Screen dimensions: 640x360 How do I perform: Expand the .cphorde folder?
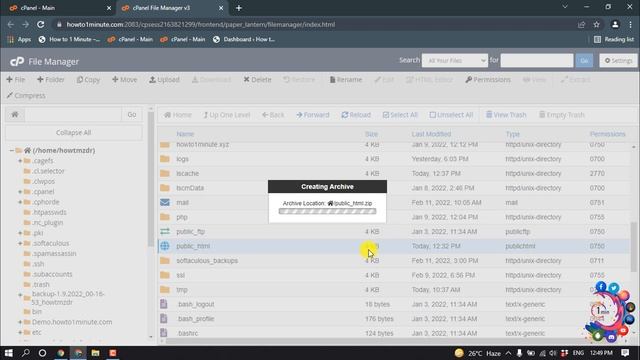pyautogui.click(x=20, y=202)
